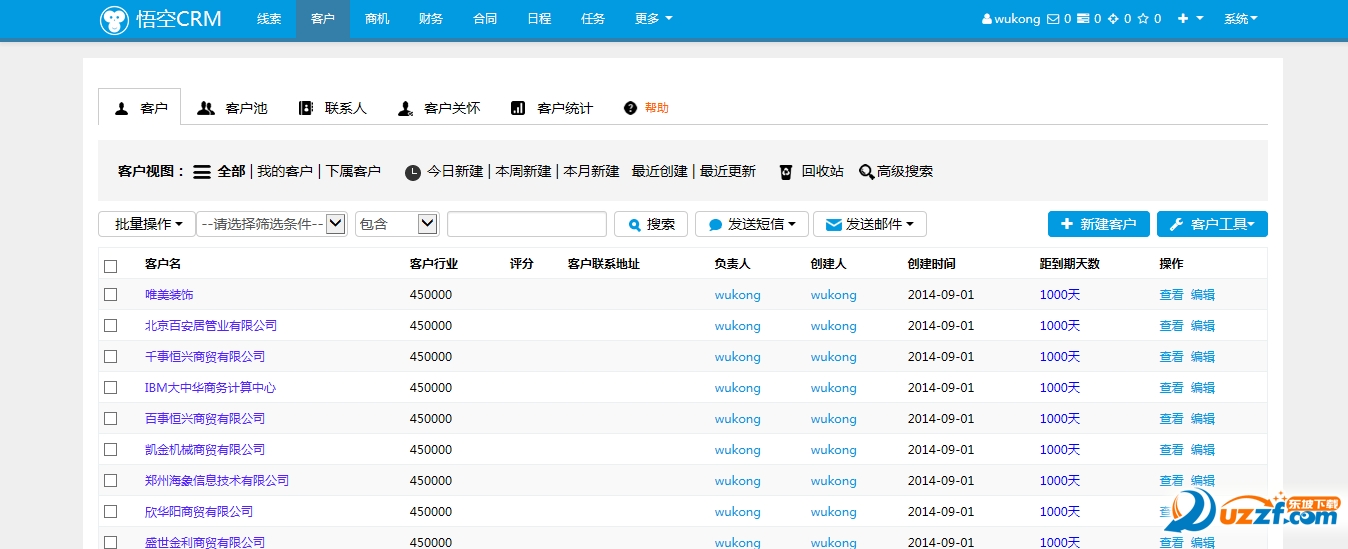Viewport: 1348px width, 549px height.
Task: Toggle the select-all checkbox in table header
Action: (x=111, y=265)
